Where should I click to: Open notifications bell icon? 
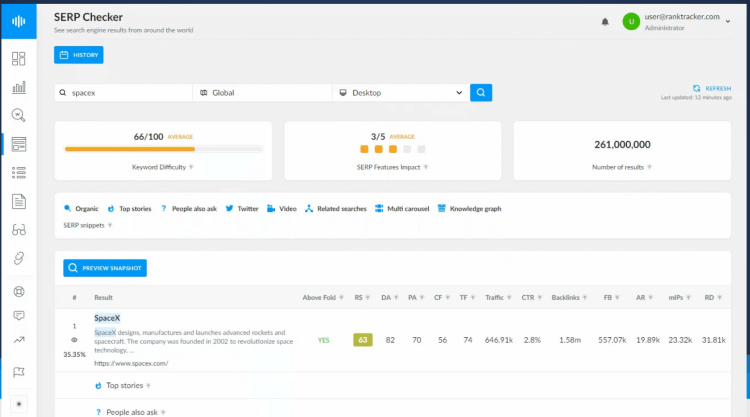(x=605, y=22)
